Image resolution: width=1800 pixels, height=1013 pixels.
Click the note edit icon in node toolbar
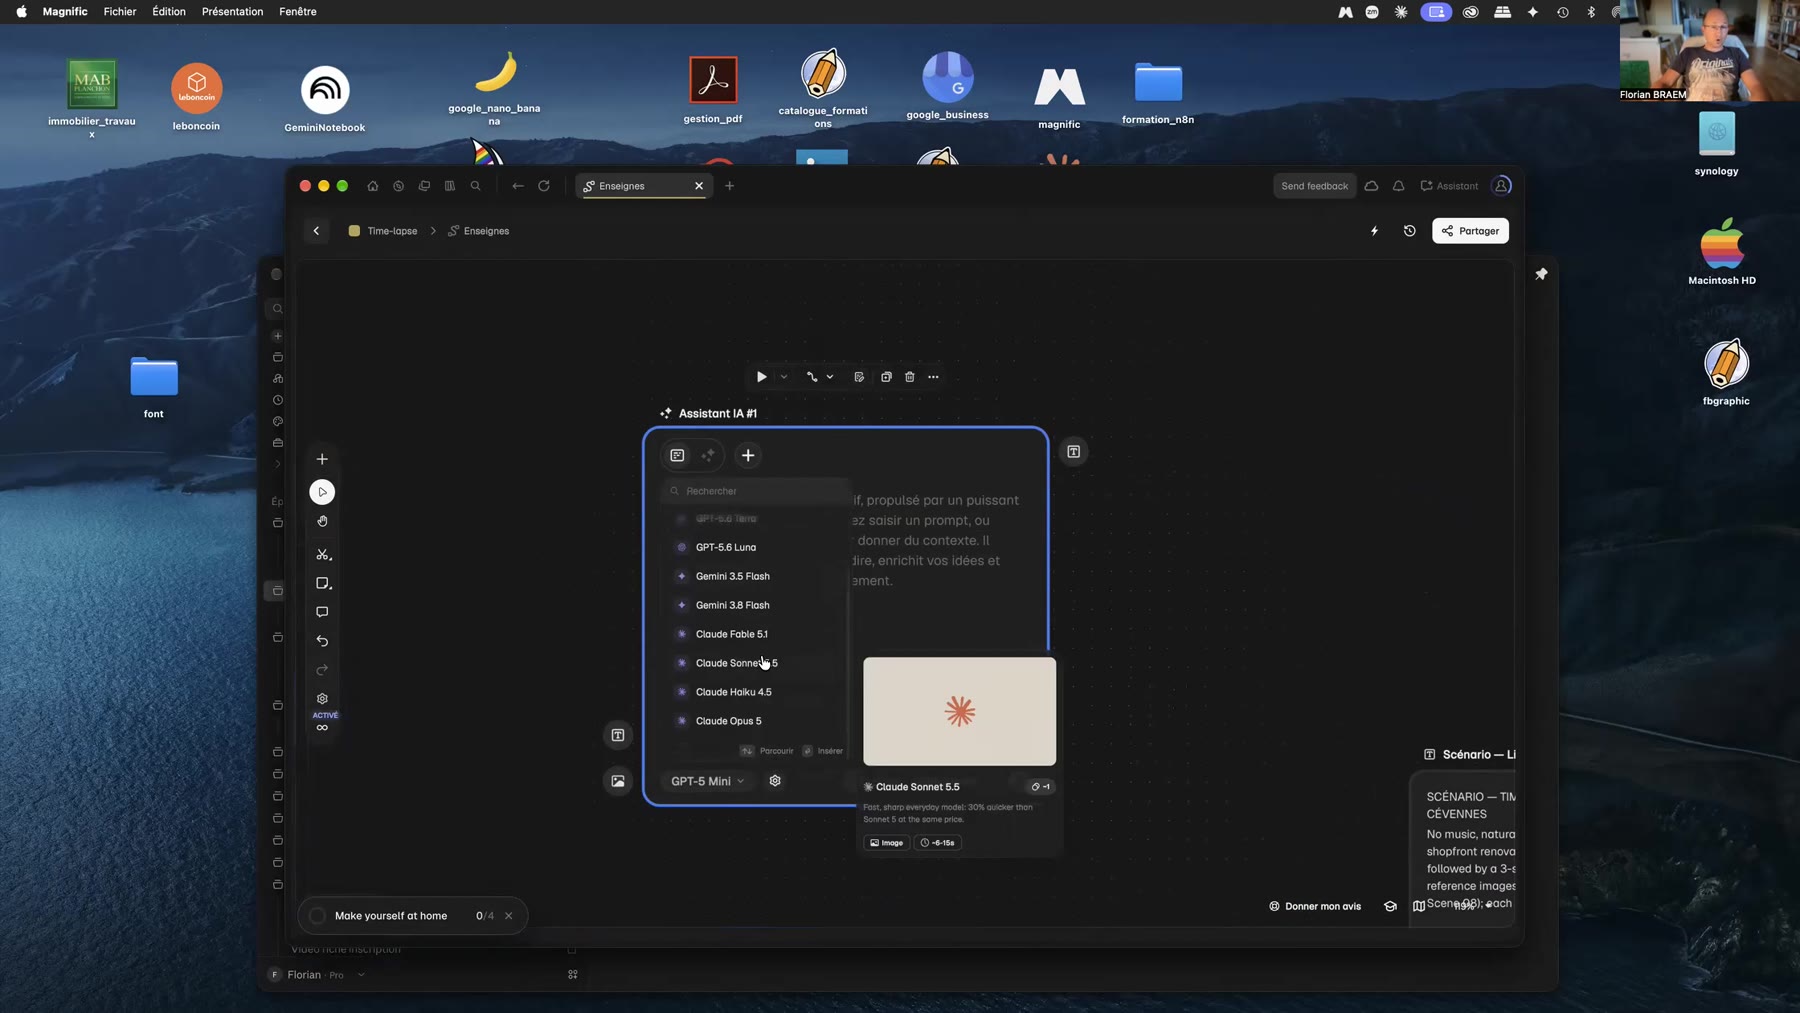[859, 377]
